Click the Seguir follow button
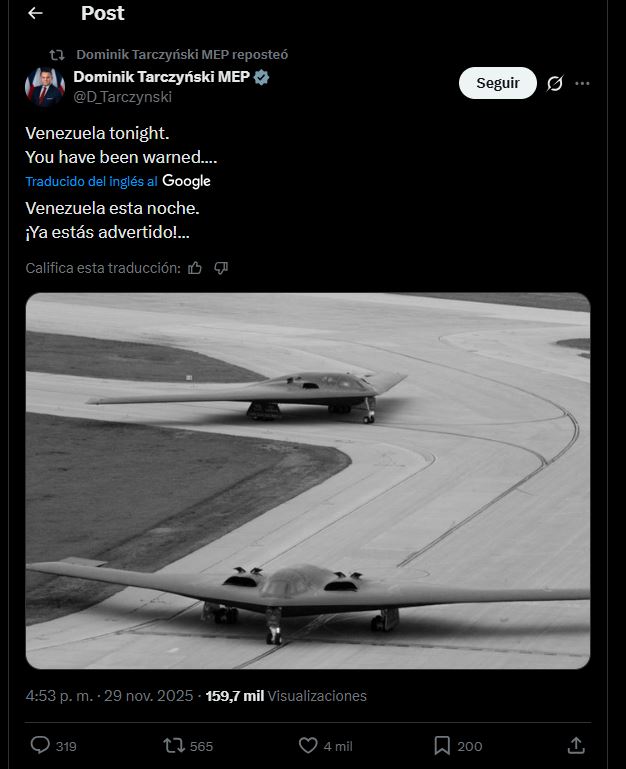Screen dimensions: 626x769 tap(497, 84)
